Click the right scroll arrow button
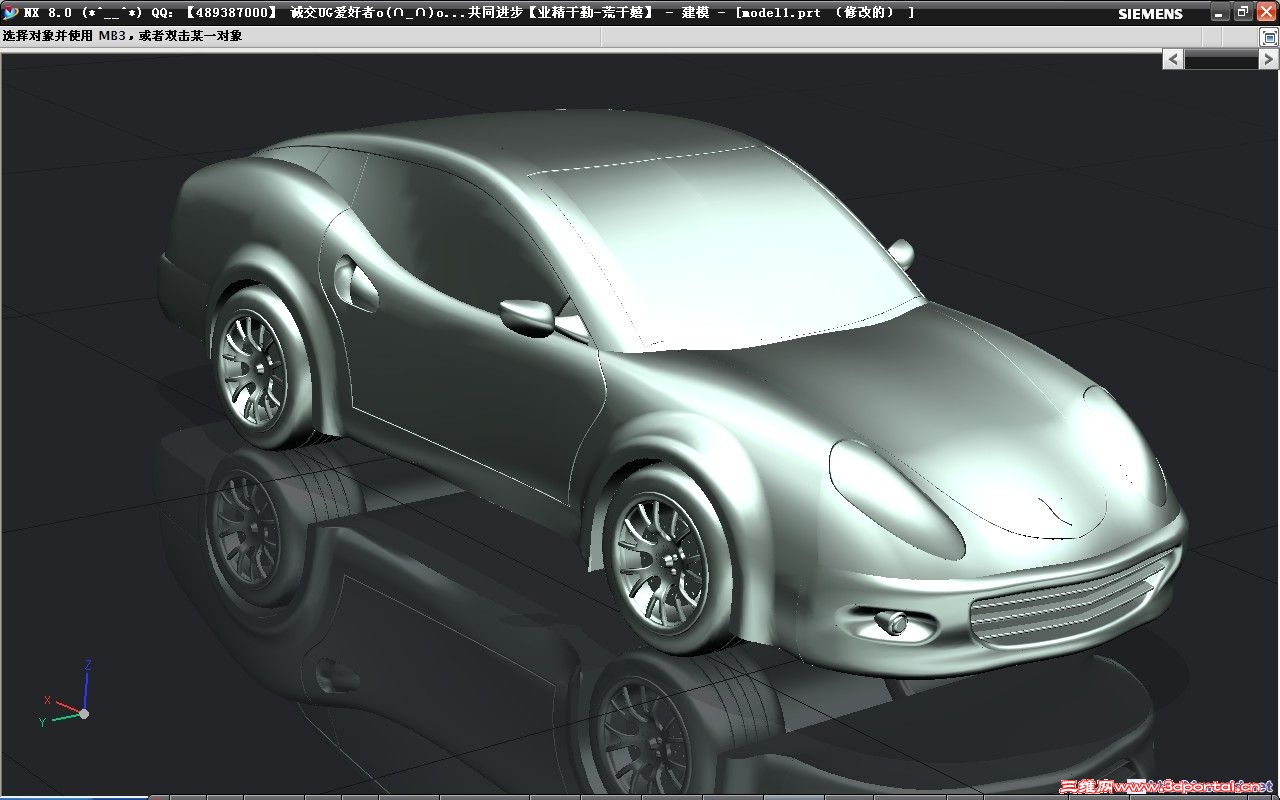The width and height of the screenshot is (1280, 800). (1267, 60)
